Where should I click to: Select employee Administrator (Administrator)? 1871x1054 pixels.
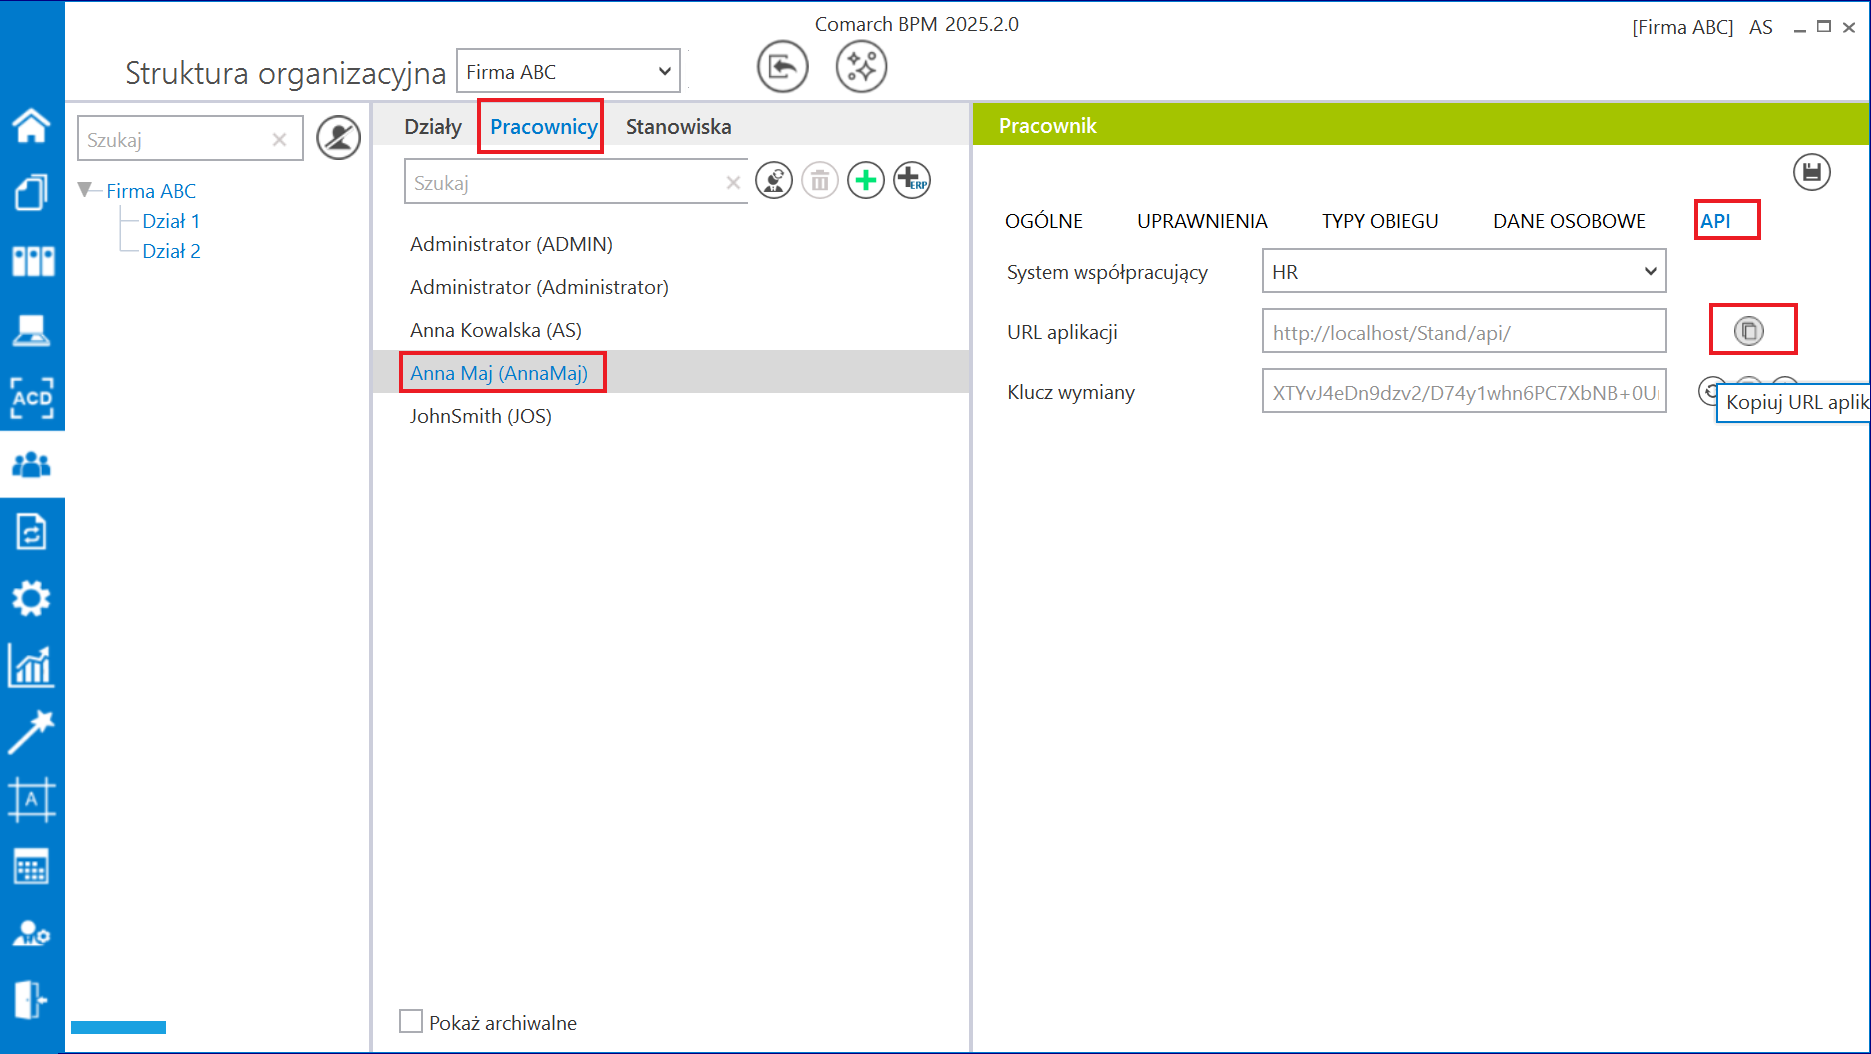[671, 287]
